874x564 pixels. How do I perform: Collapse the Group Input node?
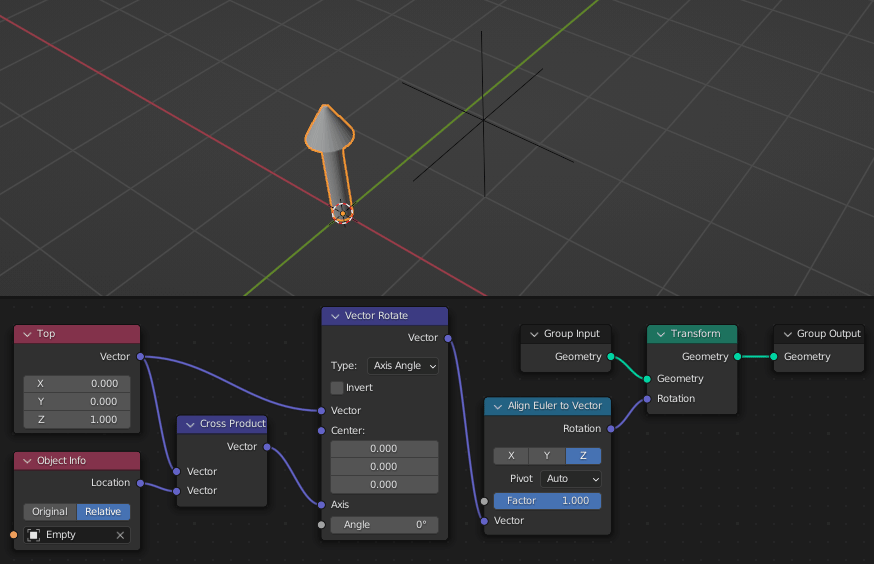[x=534, y=334]
